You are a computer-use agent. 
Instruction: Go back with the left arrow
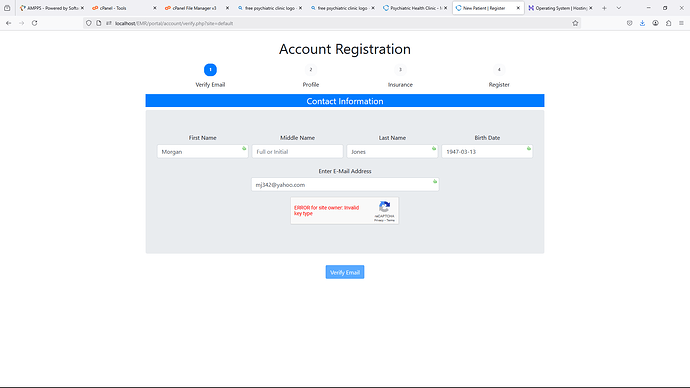[x=9, y=23]
